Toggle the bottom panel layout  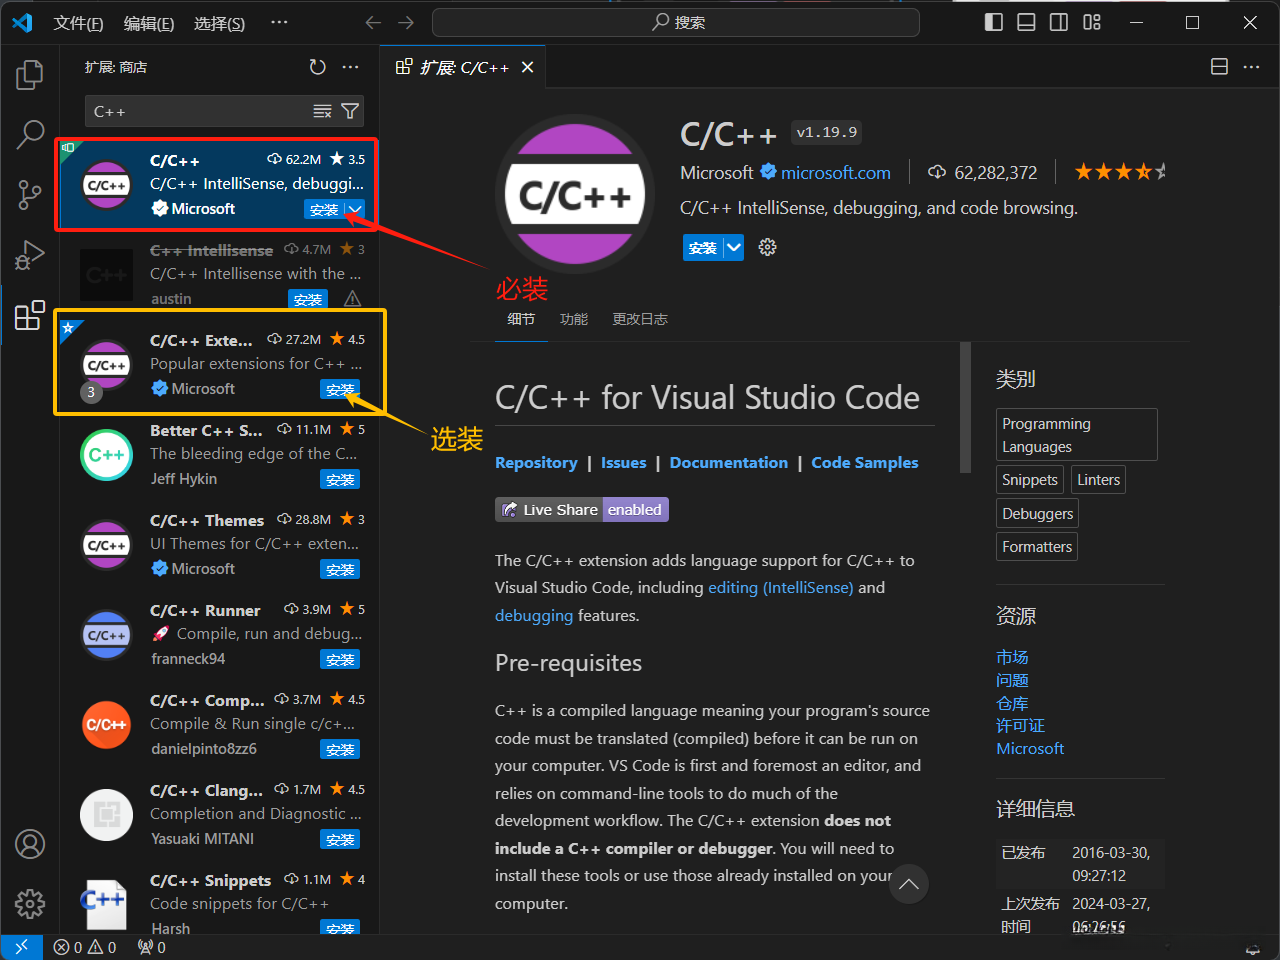tap(1026, 22)
